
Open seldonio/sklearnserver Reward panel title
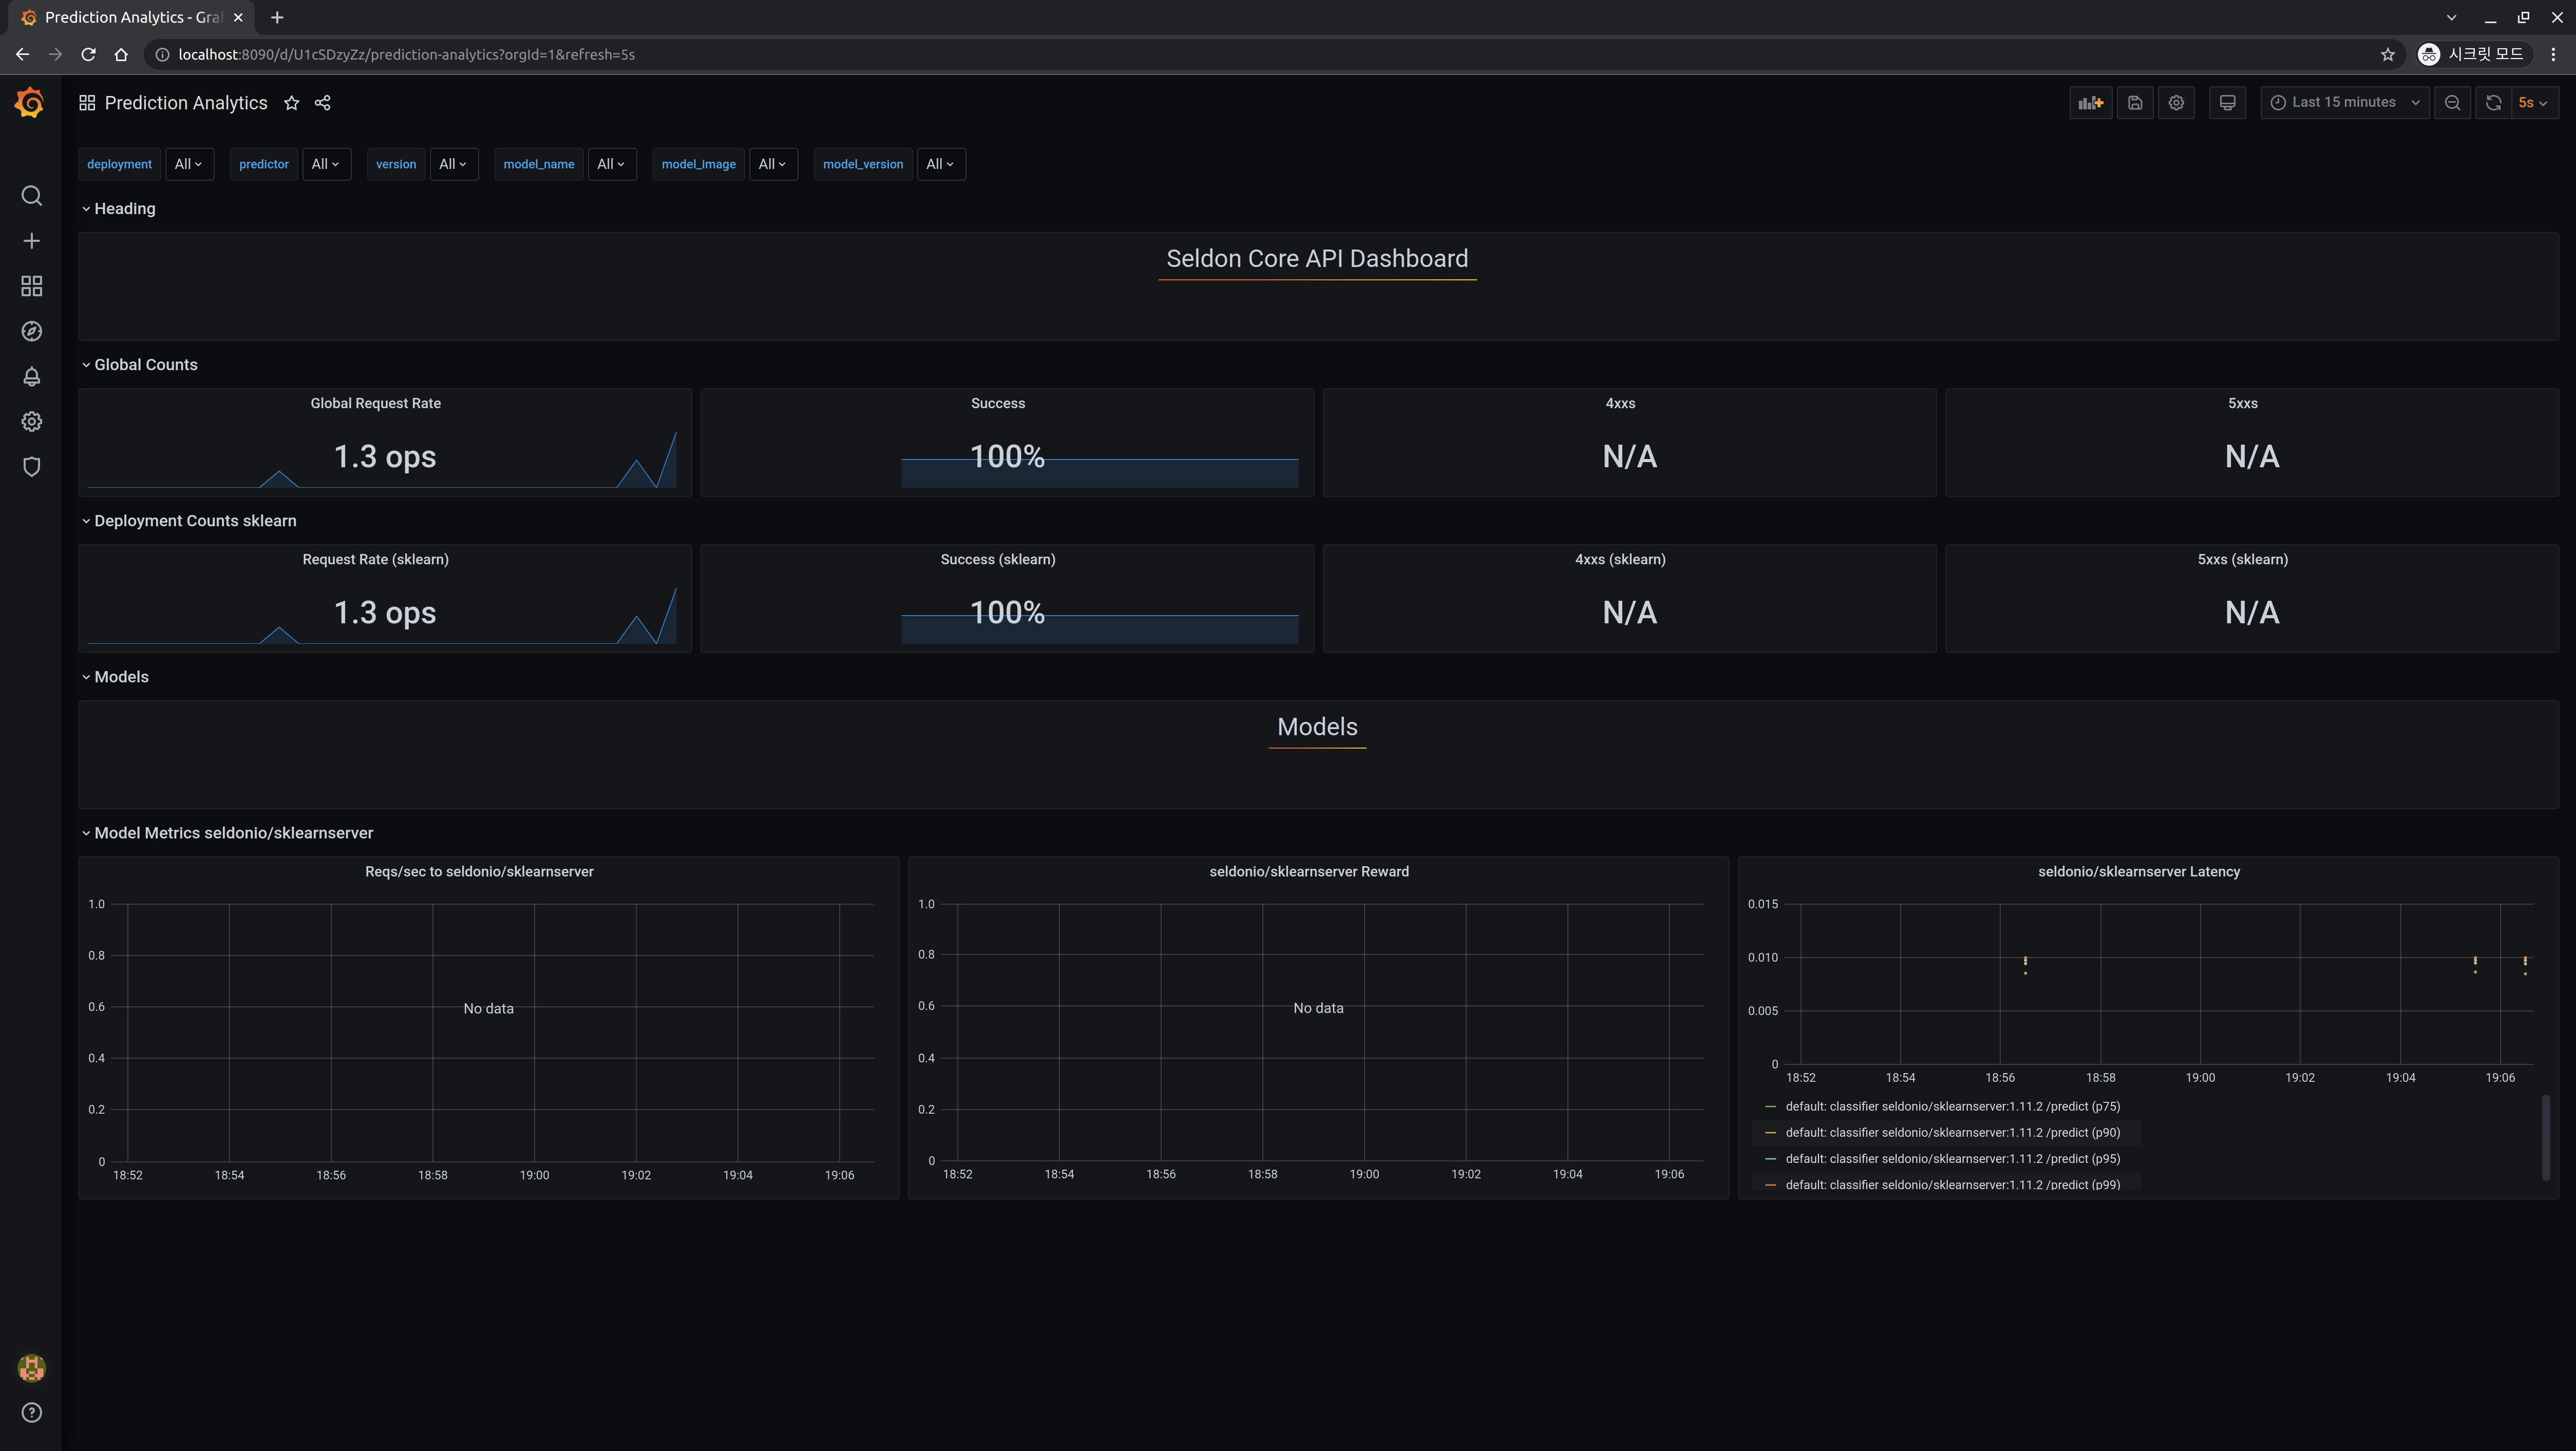click(x=1308, y=871)
